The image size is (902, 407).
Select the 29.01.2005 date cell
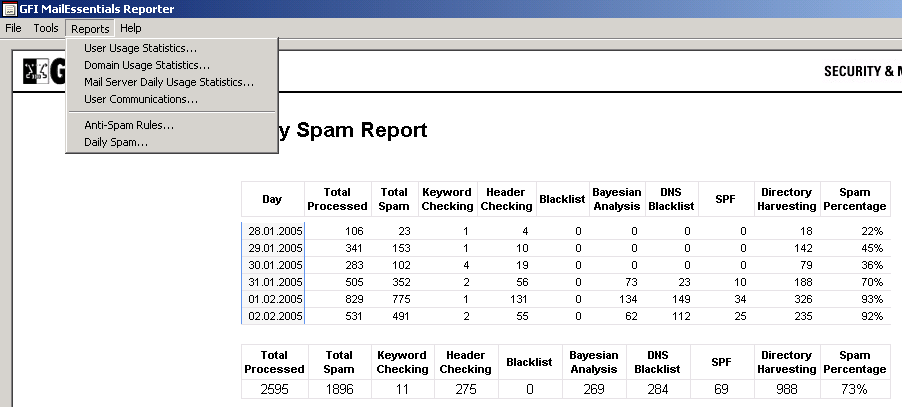point(275,248)
